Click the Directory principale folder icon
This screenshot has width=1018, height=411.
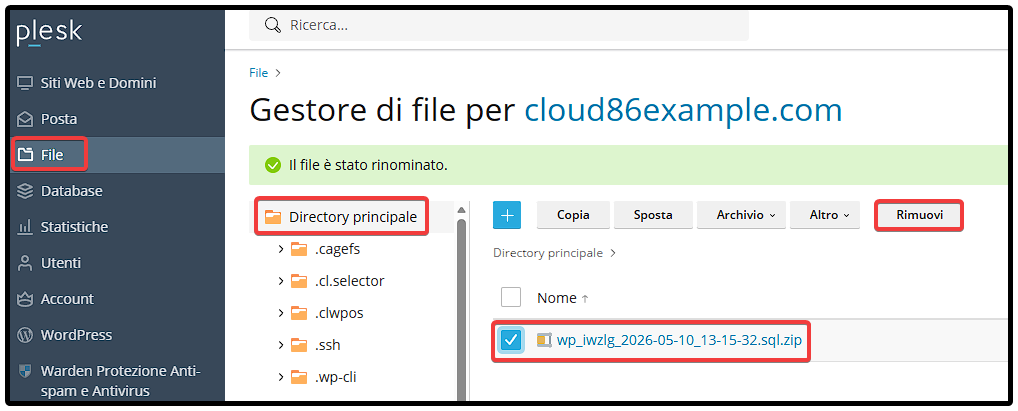pos(273,217)
